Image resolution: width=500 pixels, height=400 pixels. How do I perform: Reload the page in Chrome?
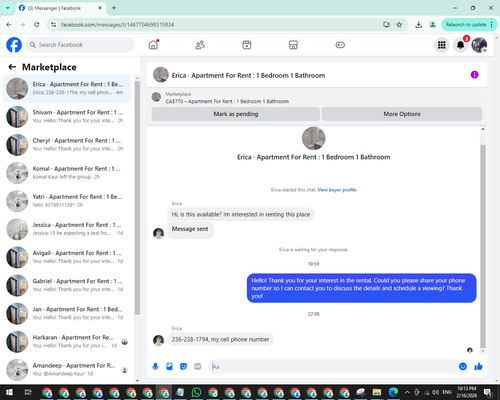[x=37, y=25]
